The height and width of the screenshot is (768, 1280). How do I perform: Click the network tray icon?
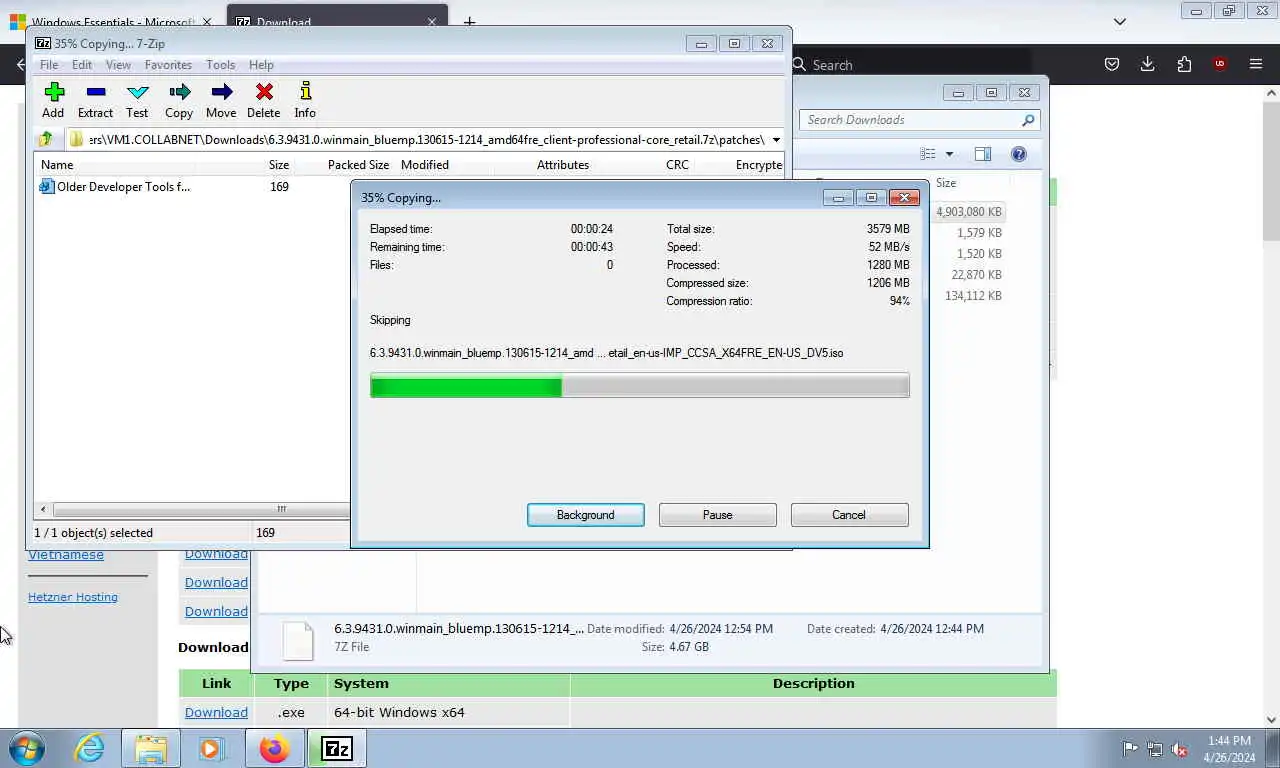1155,749
